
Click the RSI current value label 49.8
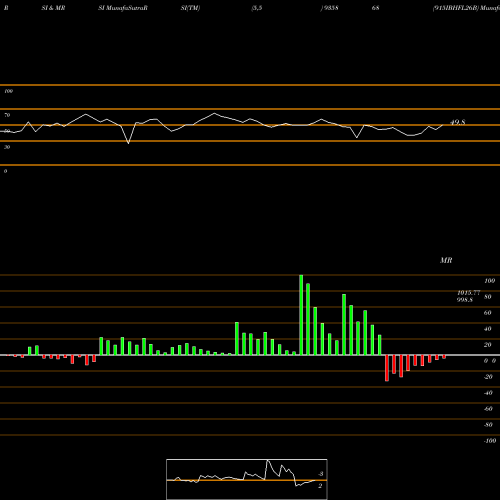click(458, 122)
